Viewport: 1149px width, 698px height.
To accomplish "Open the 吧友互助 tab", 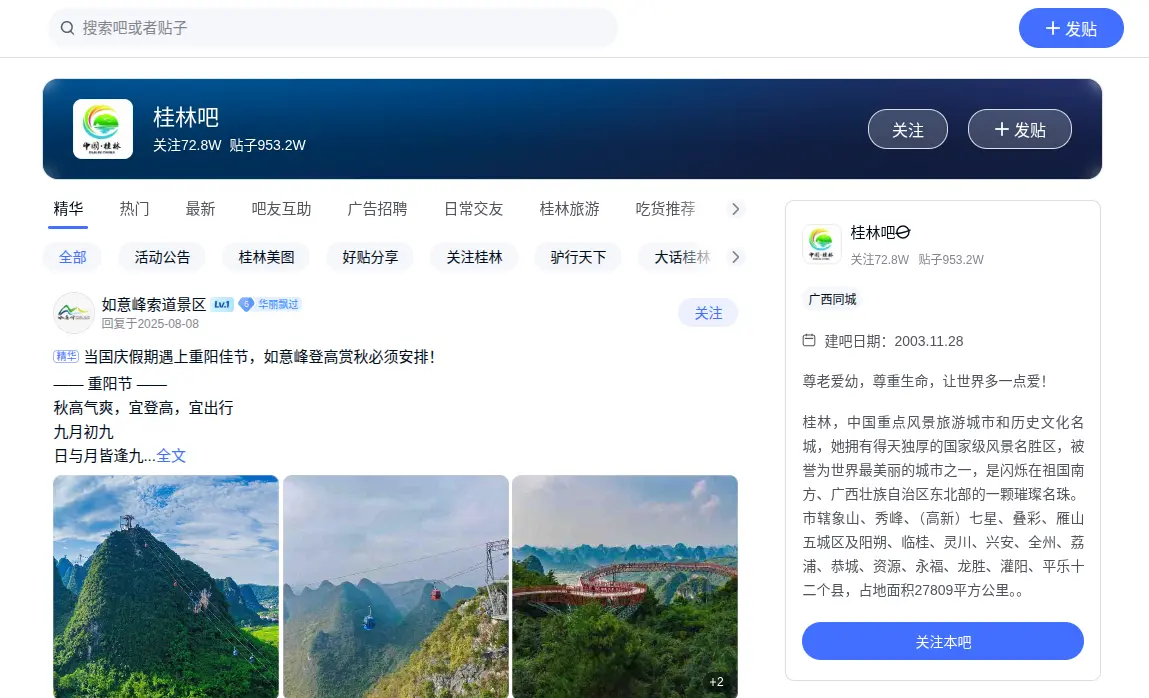I will (x=281, y=209).
